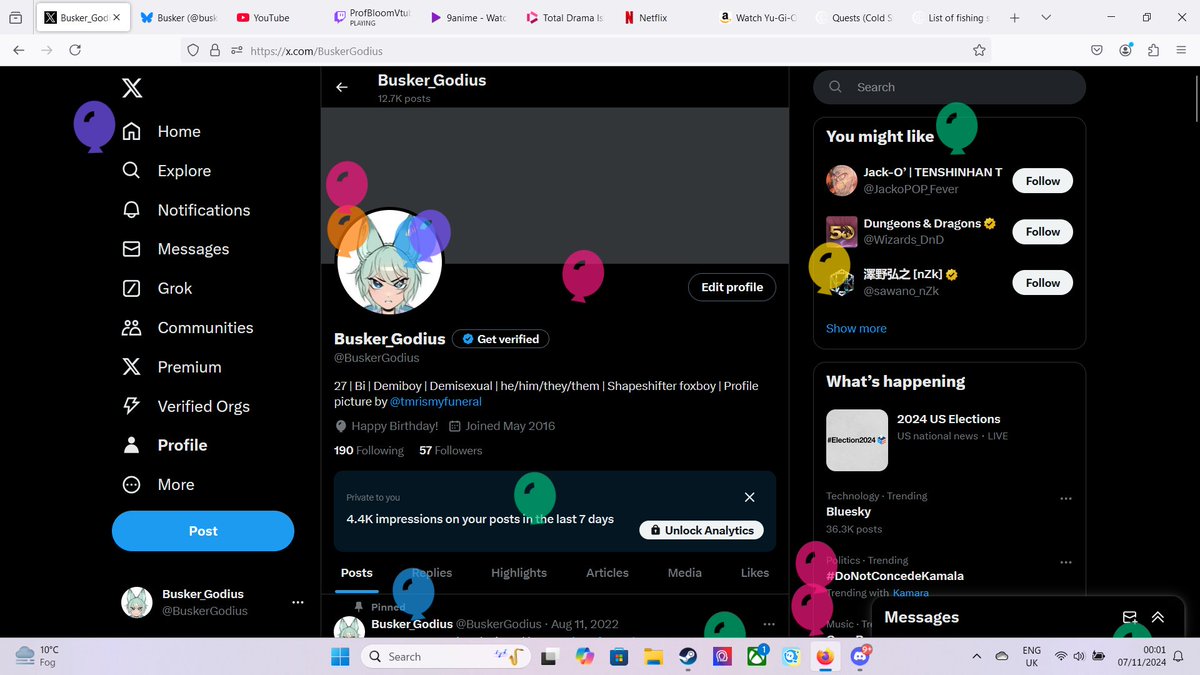Open the Firefox hamburger application menu
This screenshot has height=675, width=1200.
point(1181,50)
